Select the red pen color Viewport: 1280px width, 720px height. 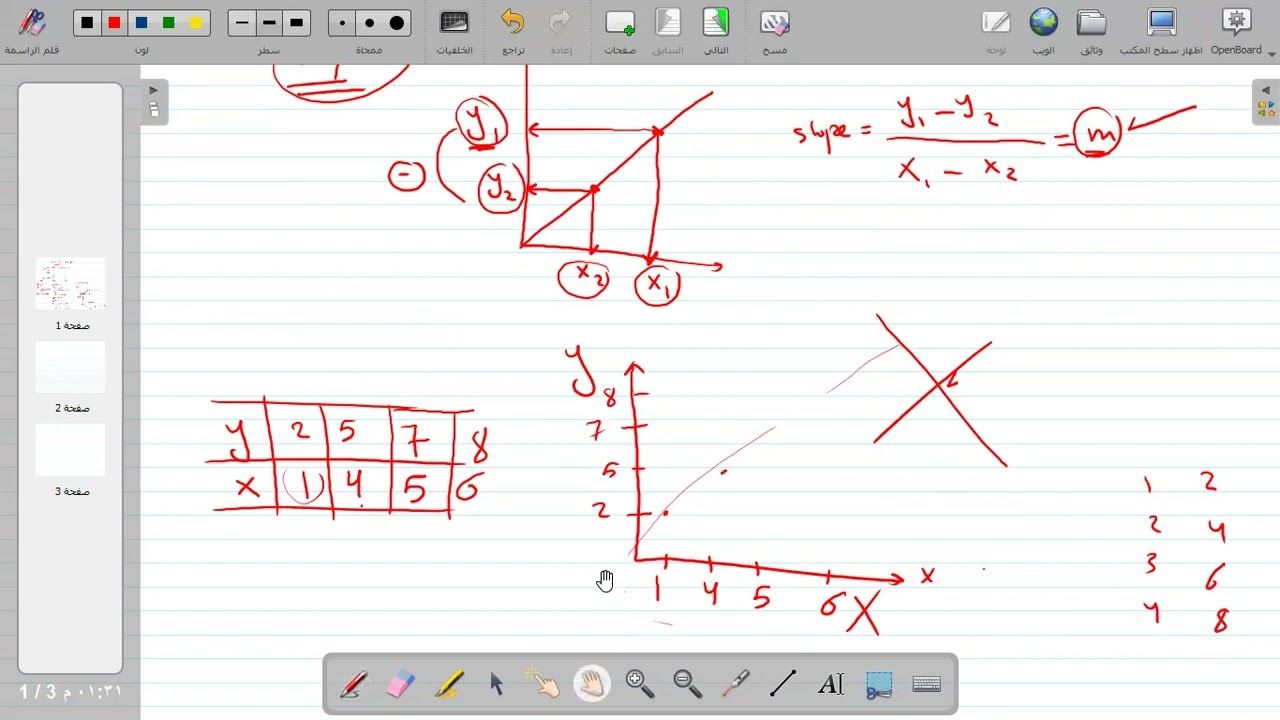115,23
